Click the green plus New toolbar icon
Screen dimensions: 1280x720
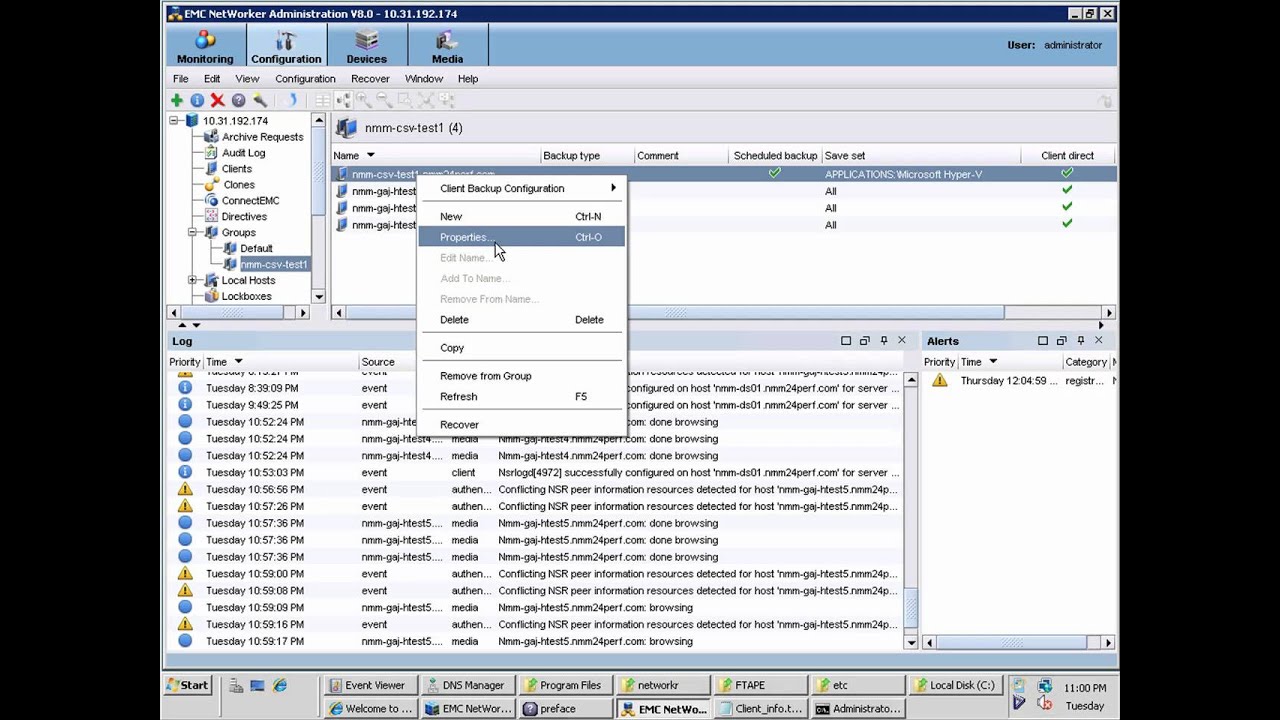click(177, 100)
